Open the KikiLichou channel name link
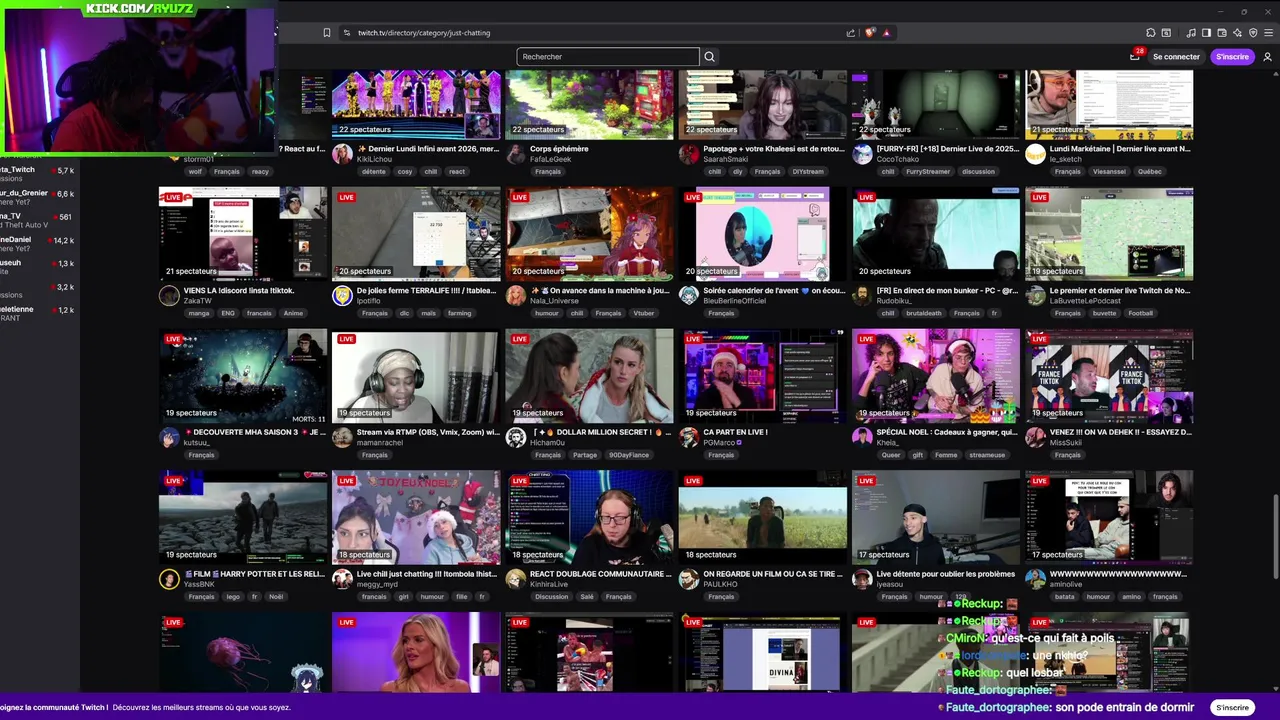Image resolution: width=1280 pixels, height=720 pixels. [x=374, y=159]
